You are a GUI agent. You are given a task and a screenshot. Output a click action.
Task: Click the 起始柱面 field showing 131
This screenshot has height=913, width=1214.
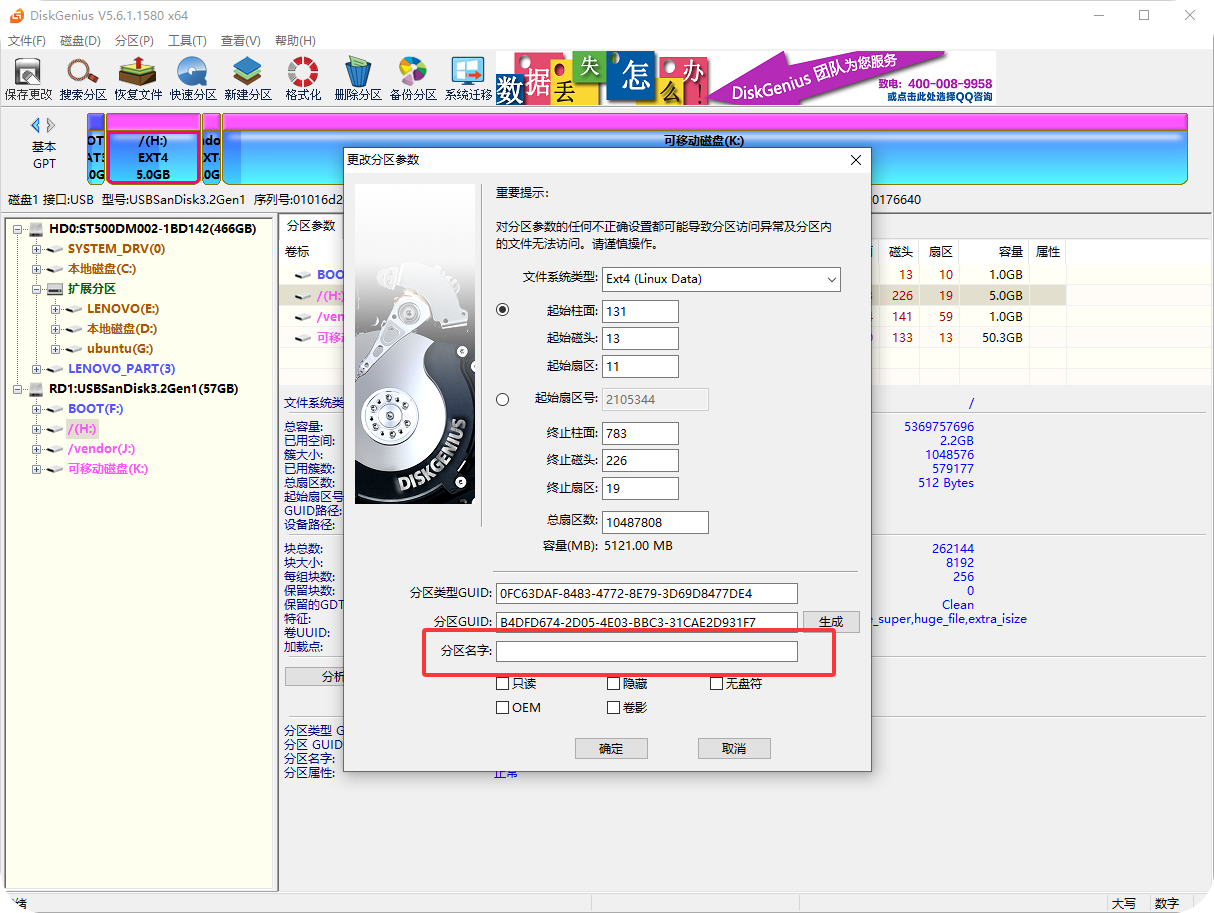point(641,311)
